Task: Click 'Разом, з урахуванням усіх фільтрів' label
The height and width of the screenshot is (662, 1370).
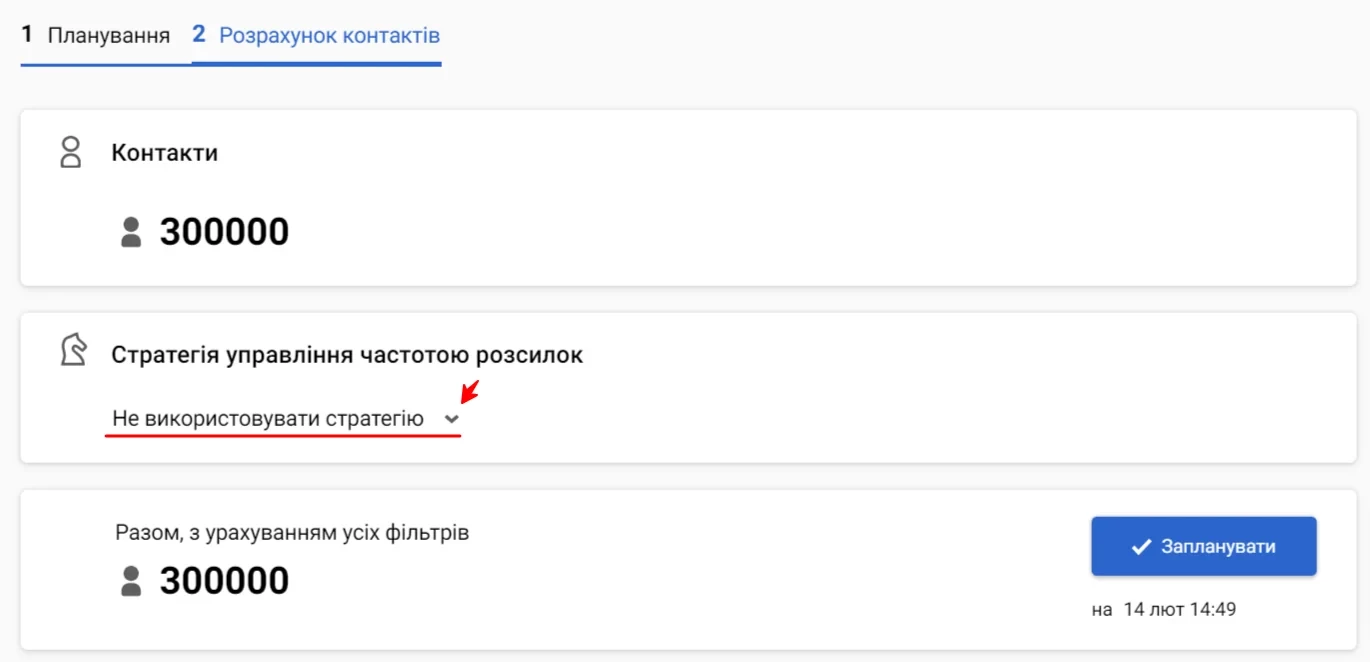Action: coord(292,533)
